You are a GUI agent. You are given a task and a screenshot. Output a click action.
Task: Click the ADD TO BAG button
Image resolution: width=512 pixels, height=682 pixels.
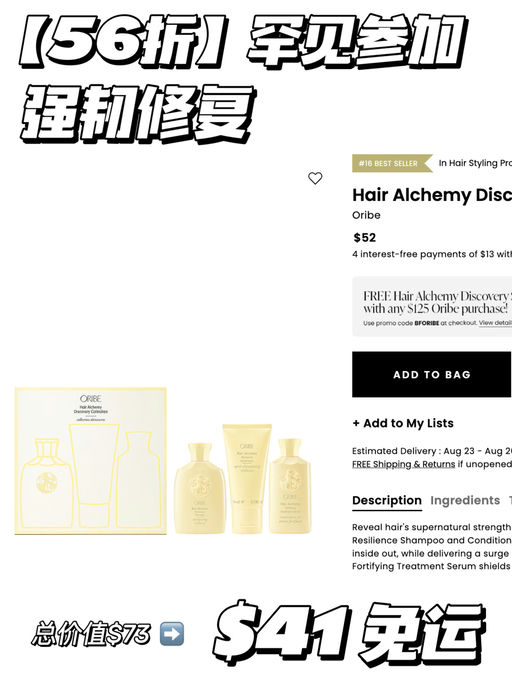click(x=432, y=374)
